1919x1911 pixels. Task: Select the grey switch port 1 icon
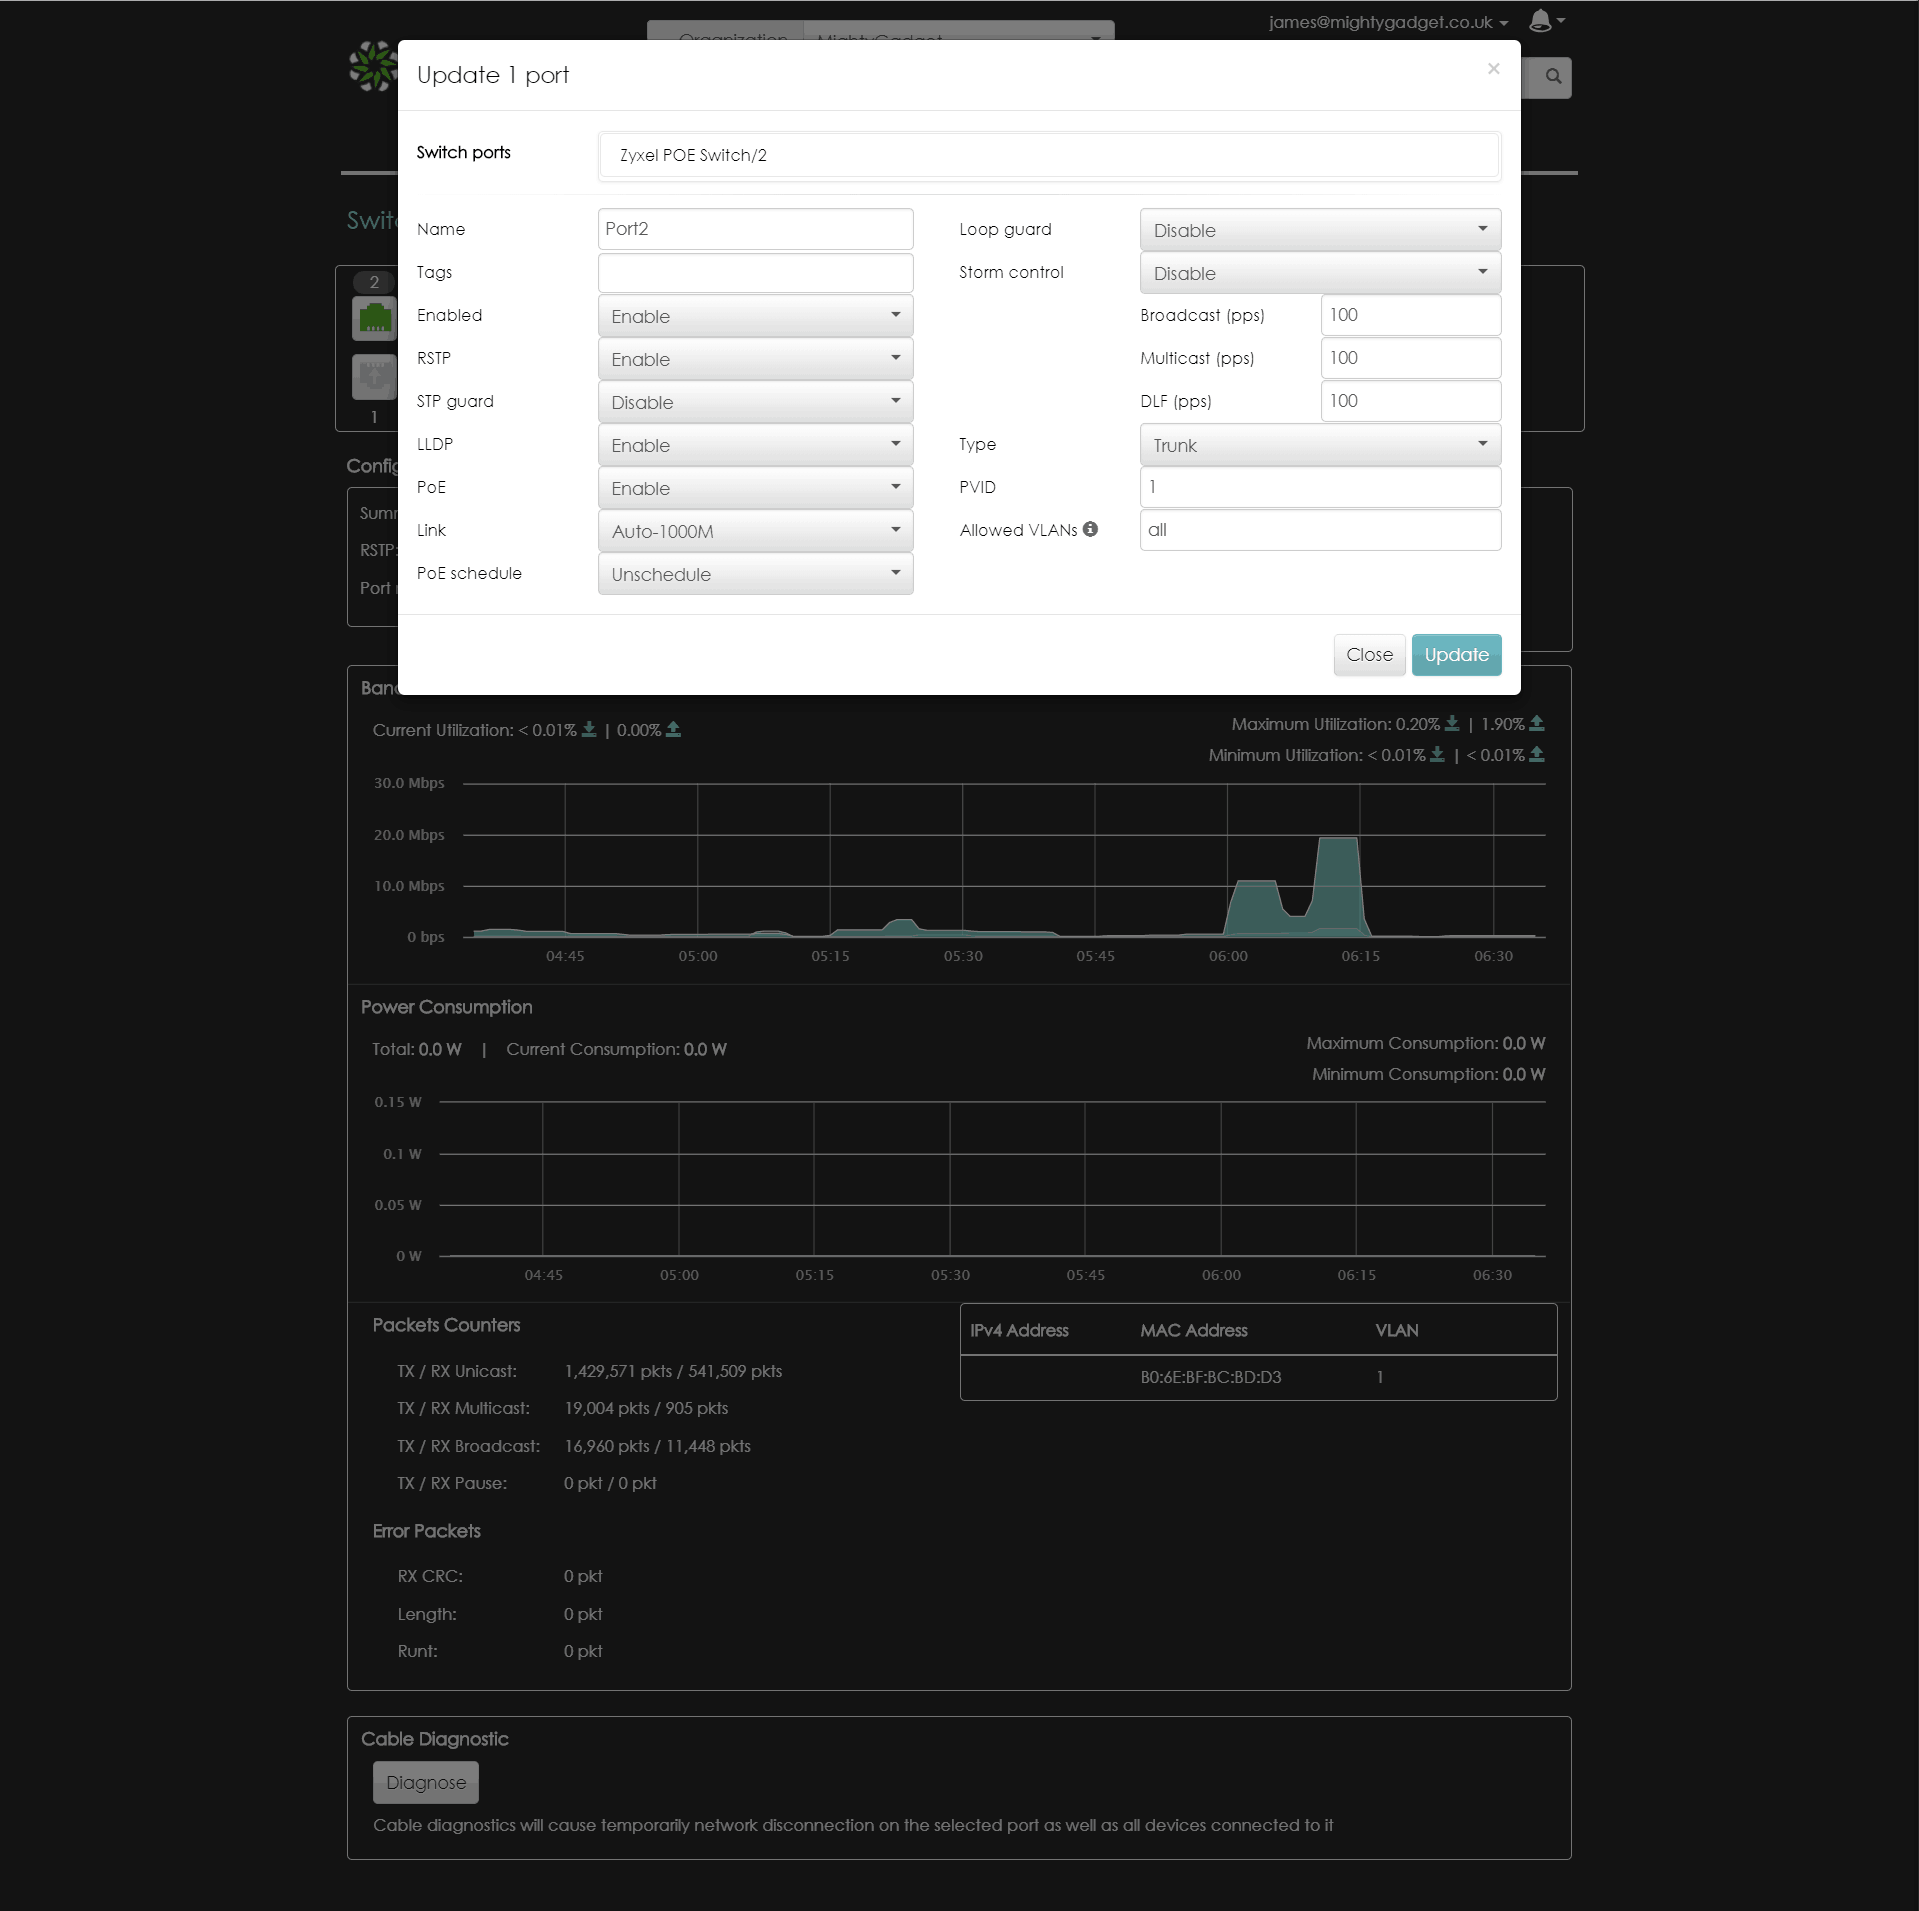[374, 376]
